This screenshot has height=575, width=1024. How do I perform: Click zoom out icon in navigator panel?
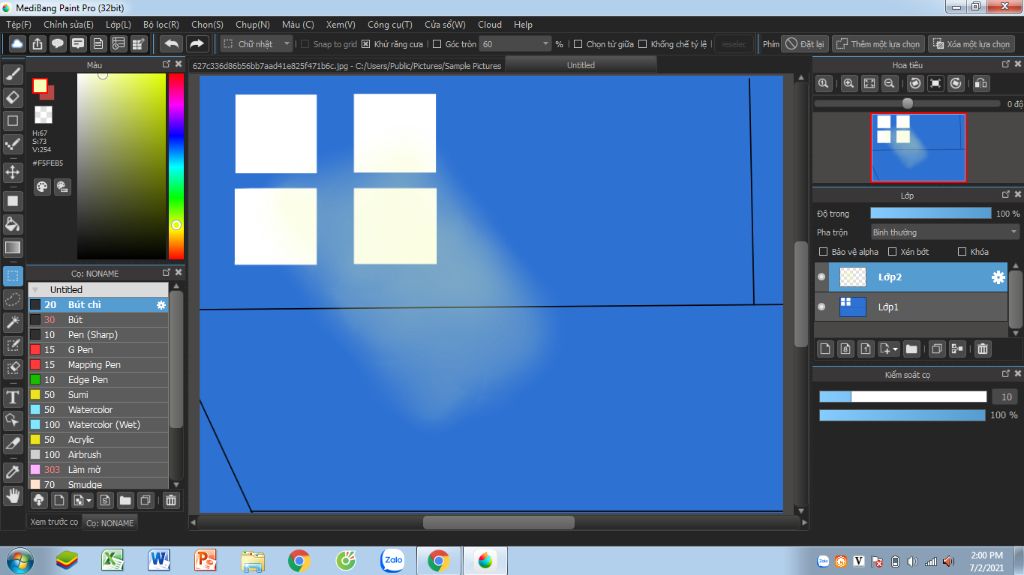[889, 84]
